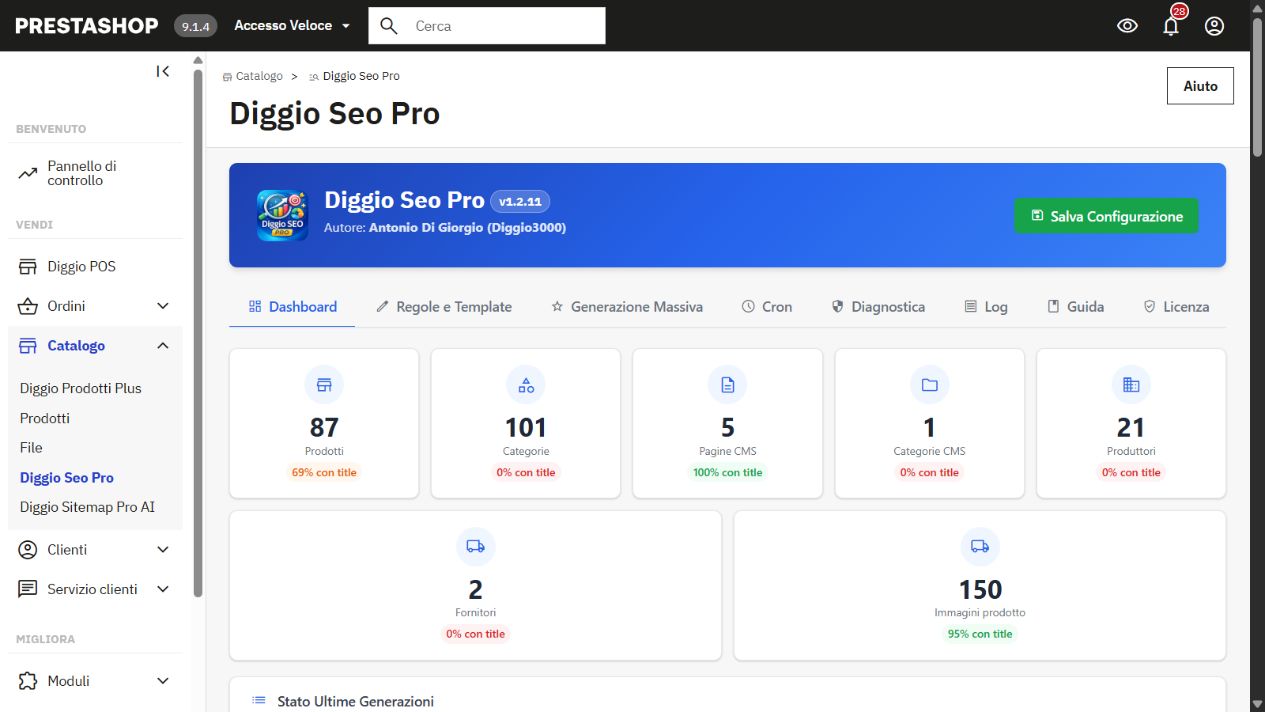Open Diggio Sitemap Pro AI menu item
Image resolution: width=1265 pixels, height=712 pixels.
[x=87, y=507]
